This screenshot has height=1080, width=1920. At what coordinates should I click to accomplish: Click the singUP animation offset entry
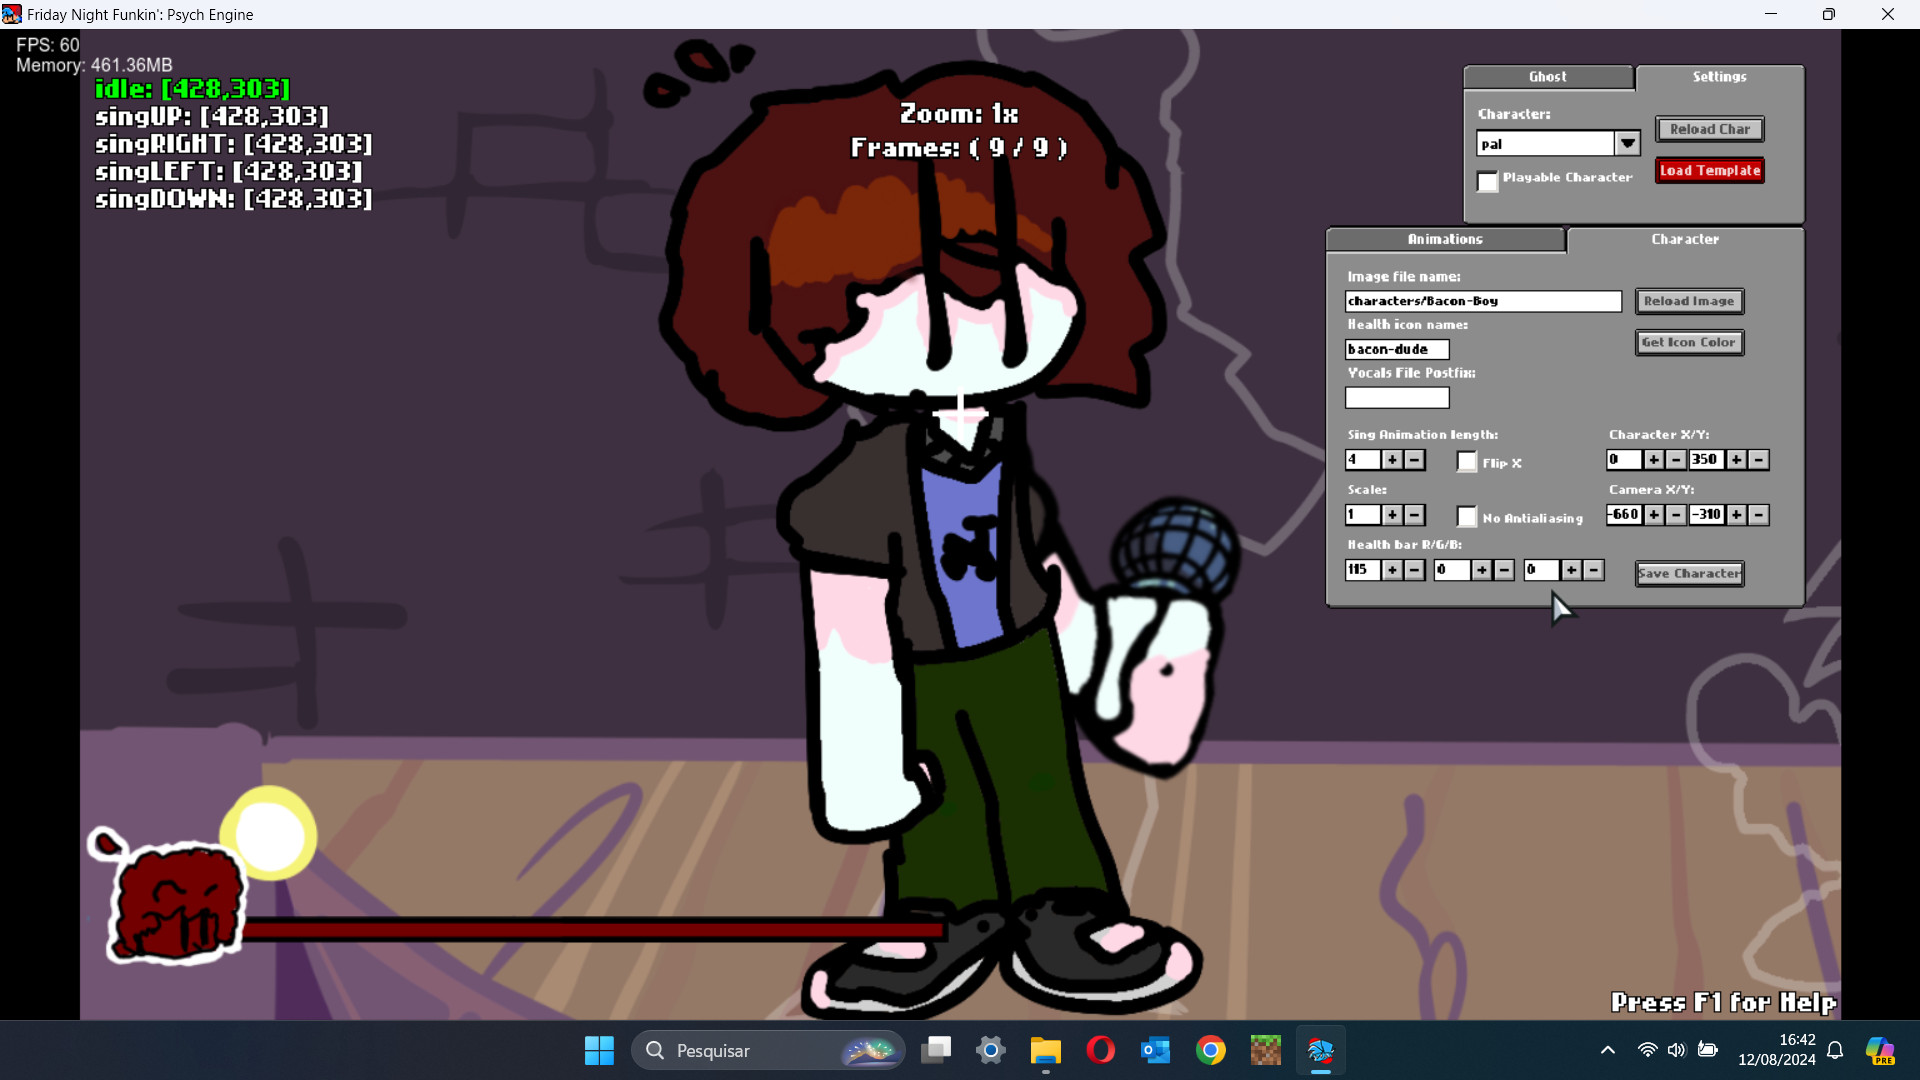(x=212, y=116)
